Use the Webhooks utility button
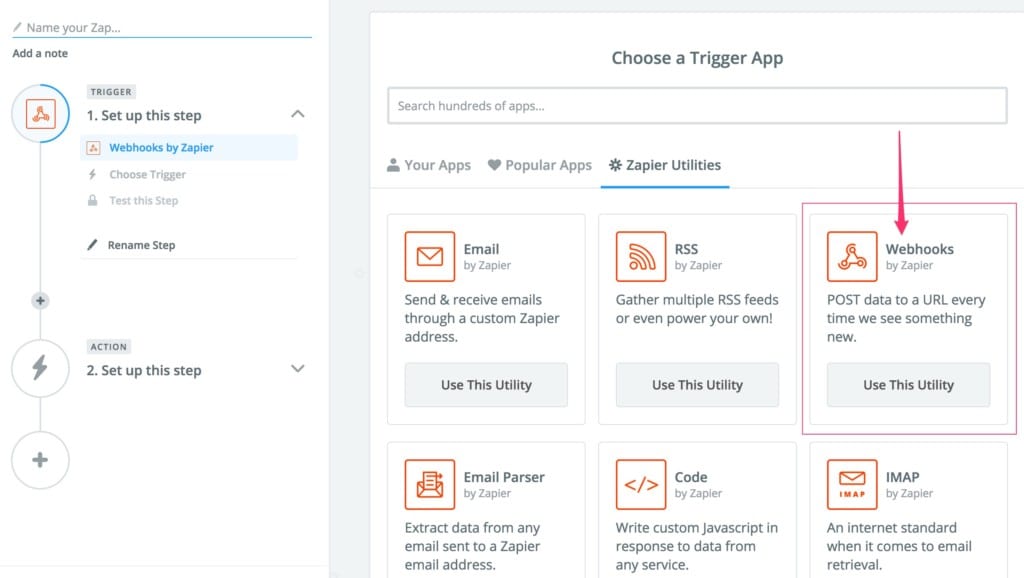Screen dimensions: 1024x578 pyautogui.click(x=908, y=385)
